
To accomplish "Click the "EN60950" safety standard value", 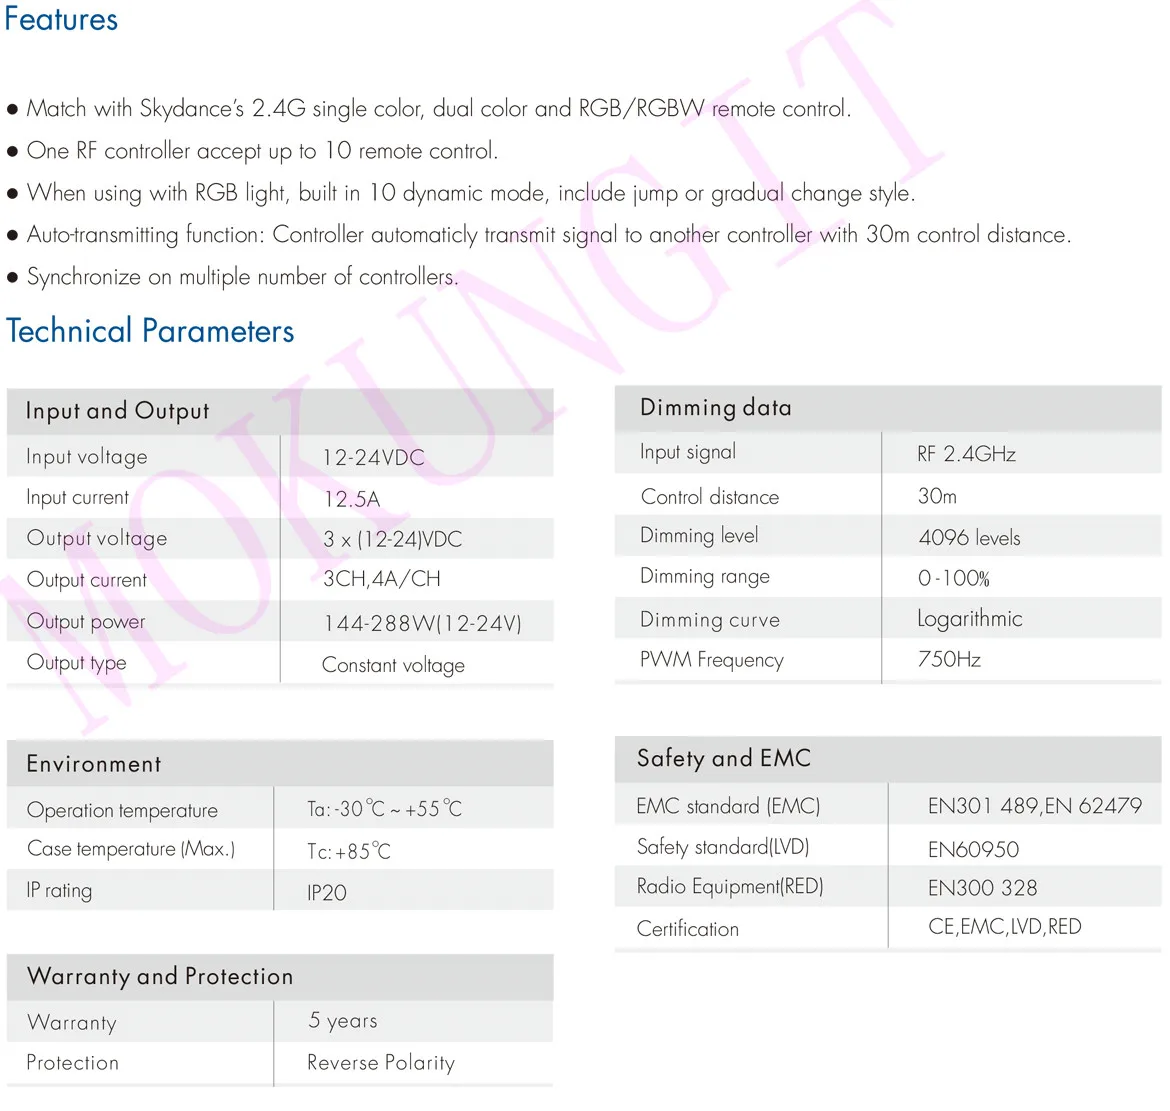I will (973, 849).
